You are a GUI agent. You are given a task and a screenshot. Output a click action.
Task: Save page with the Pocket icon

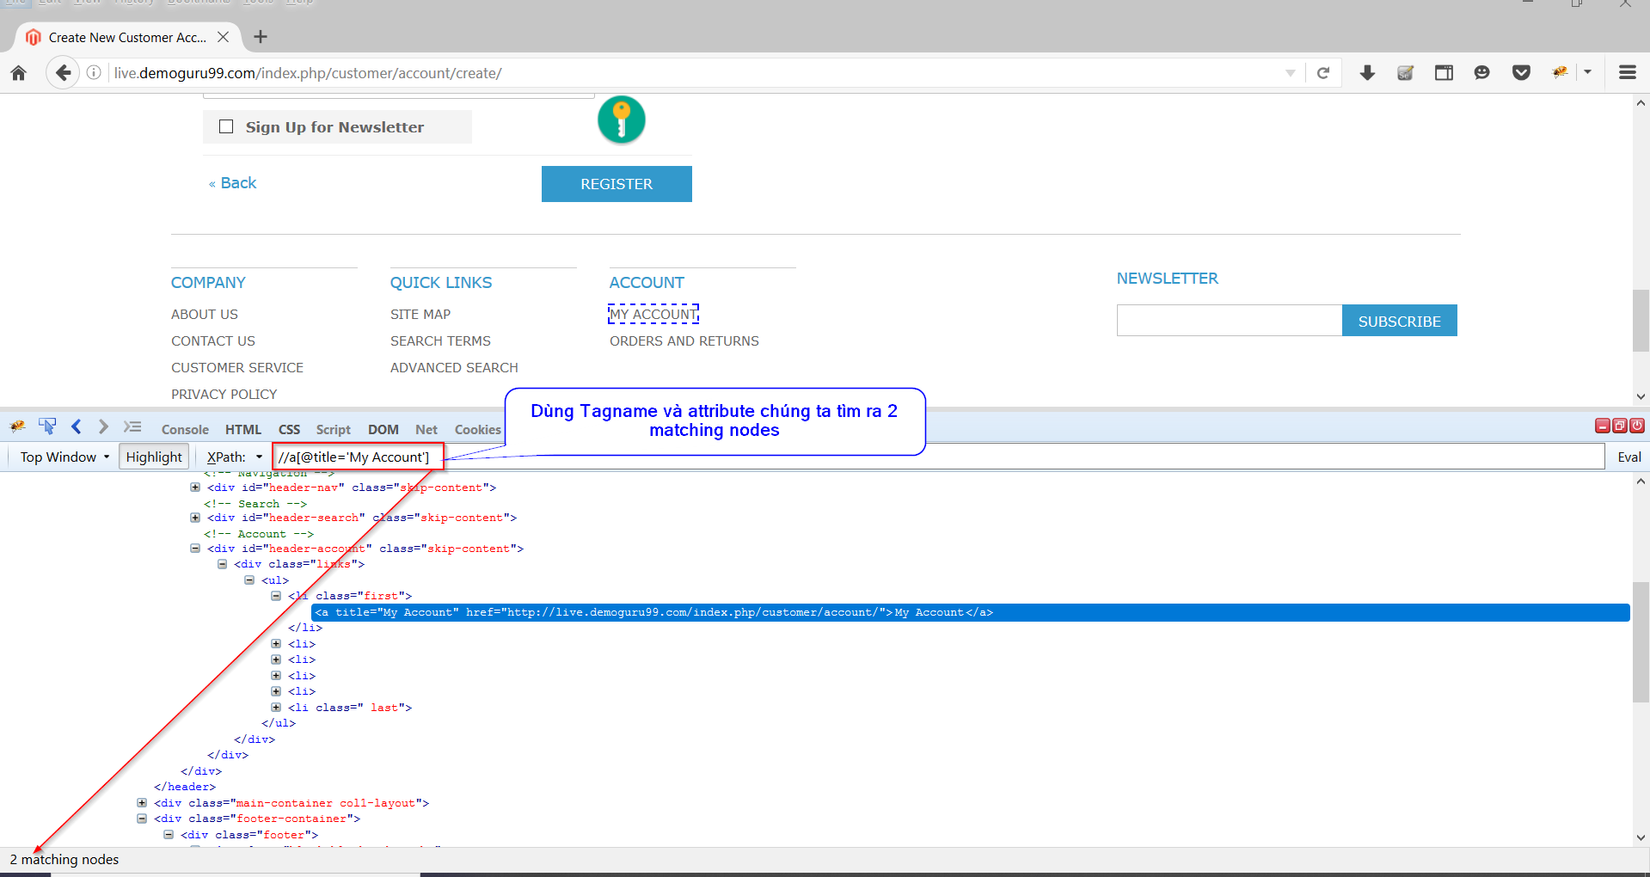point(1521,73)
